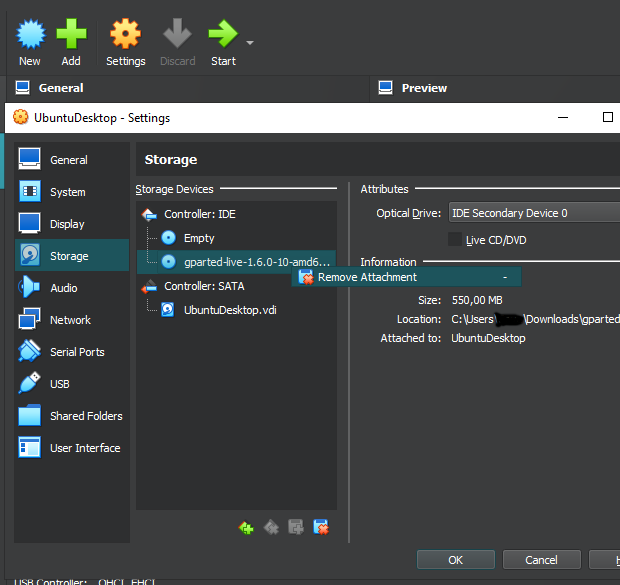Click the Remove Attachment context menu item
620x585 pixels.
coord(406,277)
